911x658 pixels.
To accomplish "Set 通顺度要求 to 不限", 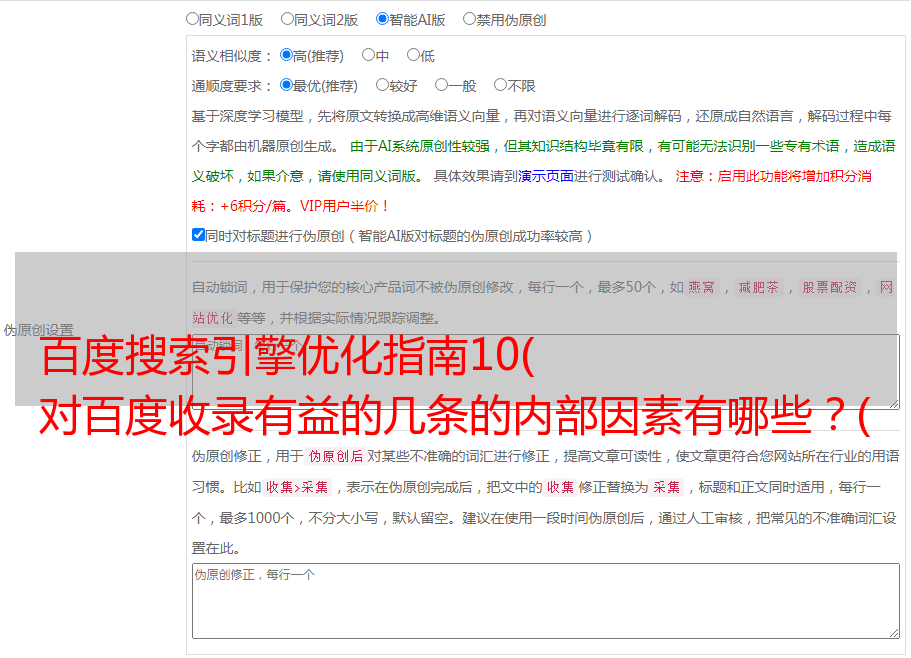I will (x=500, y=85).
